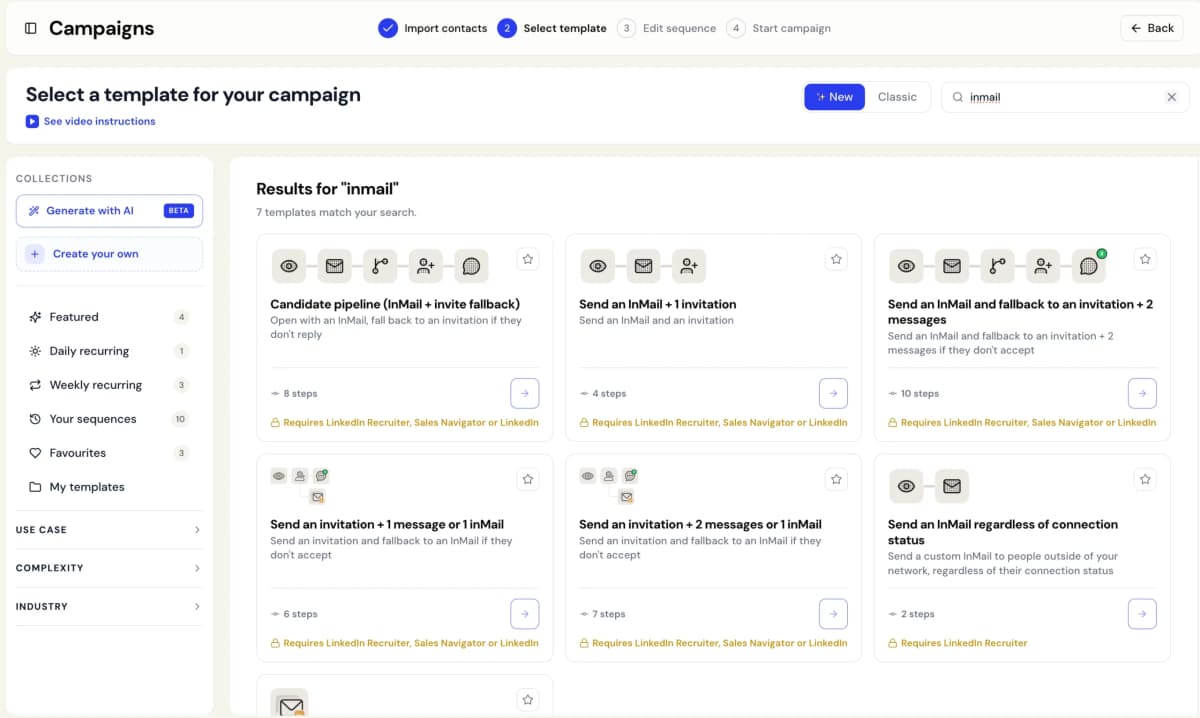Open the 6 steps template arrow button
This screenshot has width=1200, height=718.
(x=525, y=613)
